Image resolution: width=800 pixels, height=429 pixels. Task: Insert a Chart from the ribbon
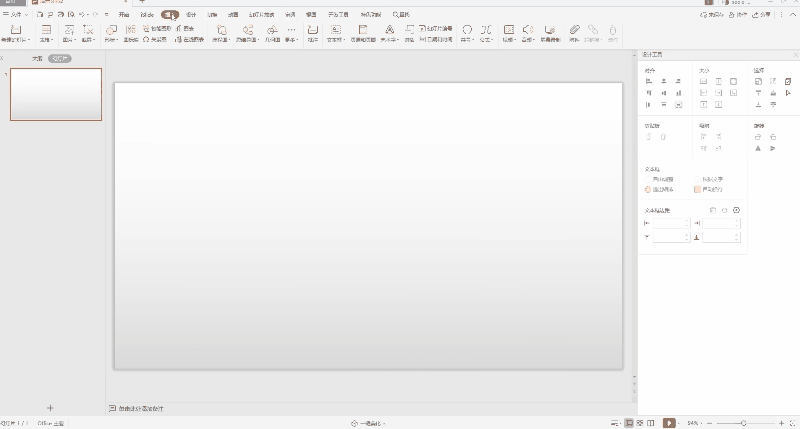(x=185, y=29)
